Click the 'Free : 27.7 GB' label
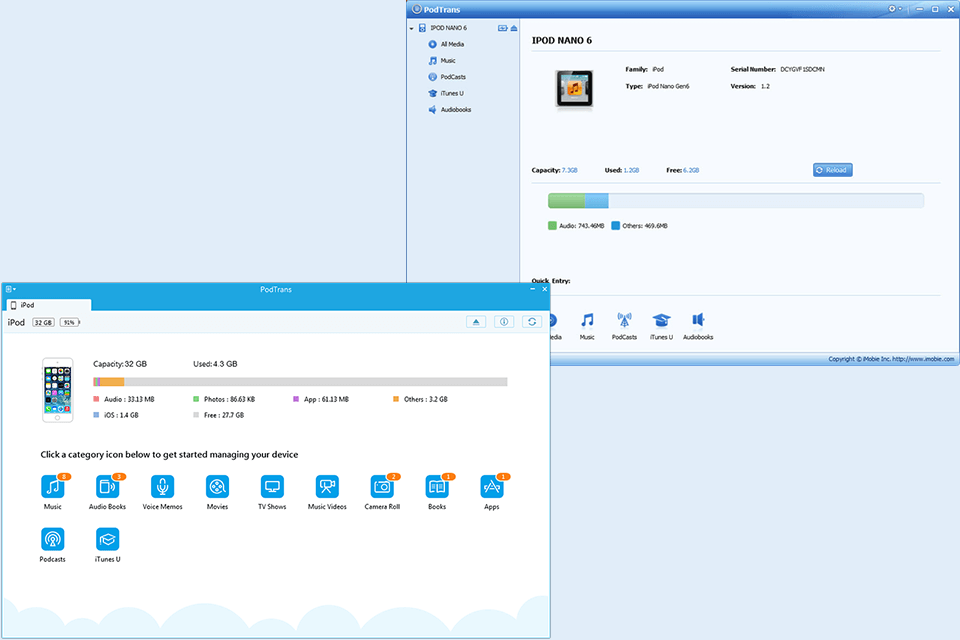The image size is (960, 640). pyautogui.click(x=223, y=415)
